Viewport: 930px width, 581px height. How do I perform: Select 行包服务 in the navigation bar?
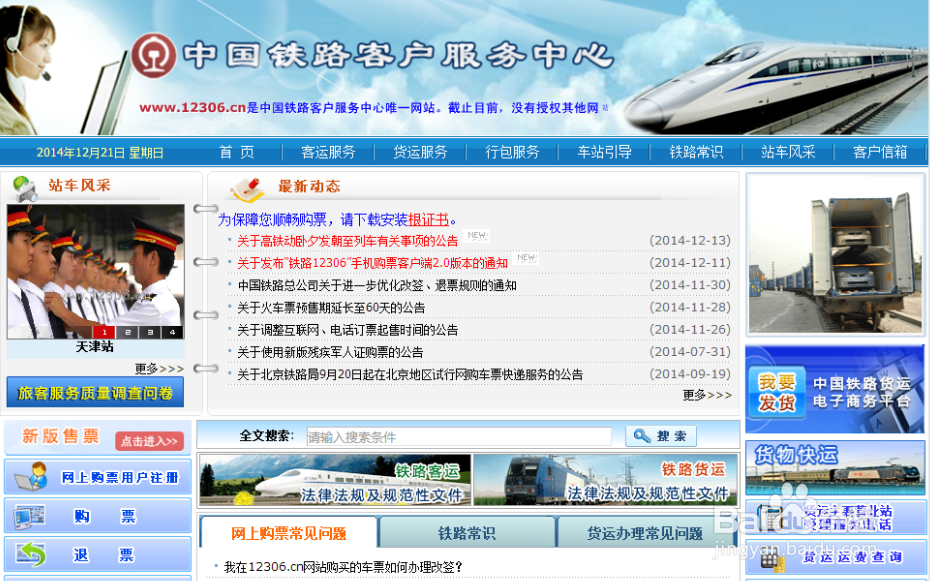point(512,152)
